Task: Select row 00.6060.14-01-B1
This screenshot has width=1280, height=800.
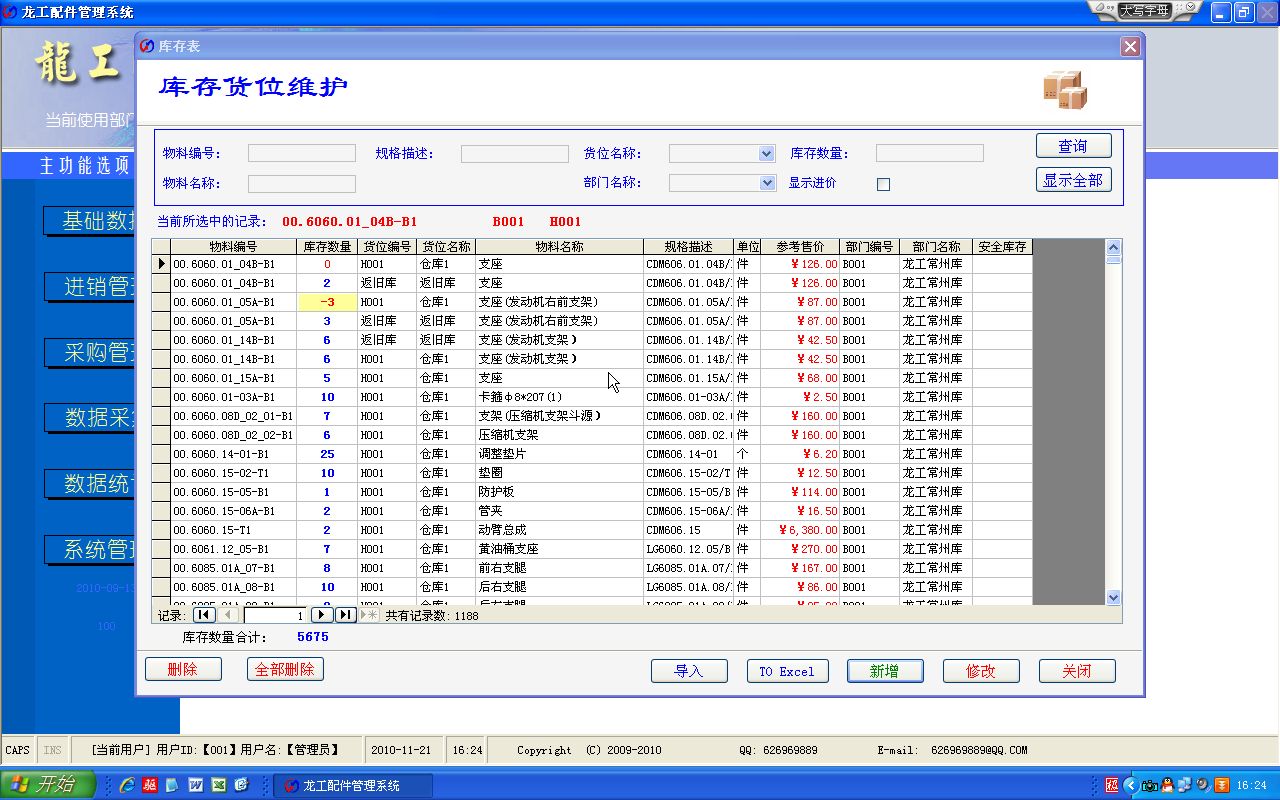Action: click(591, 454)
